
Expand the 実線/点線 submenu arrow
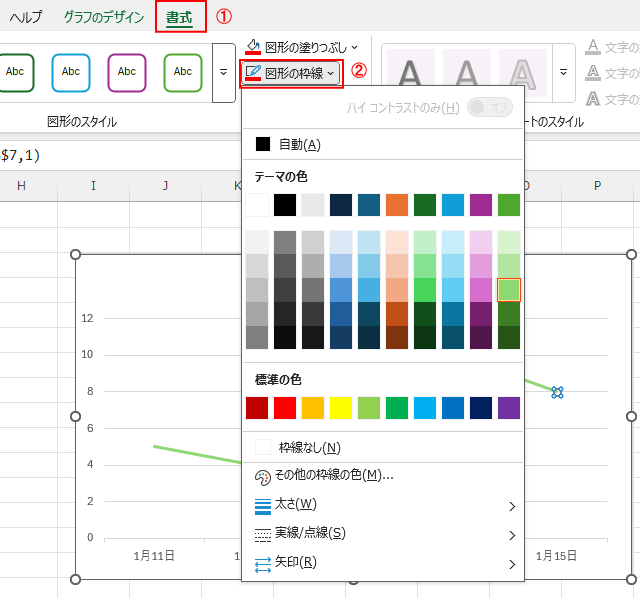(x=512, y=536)
